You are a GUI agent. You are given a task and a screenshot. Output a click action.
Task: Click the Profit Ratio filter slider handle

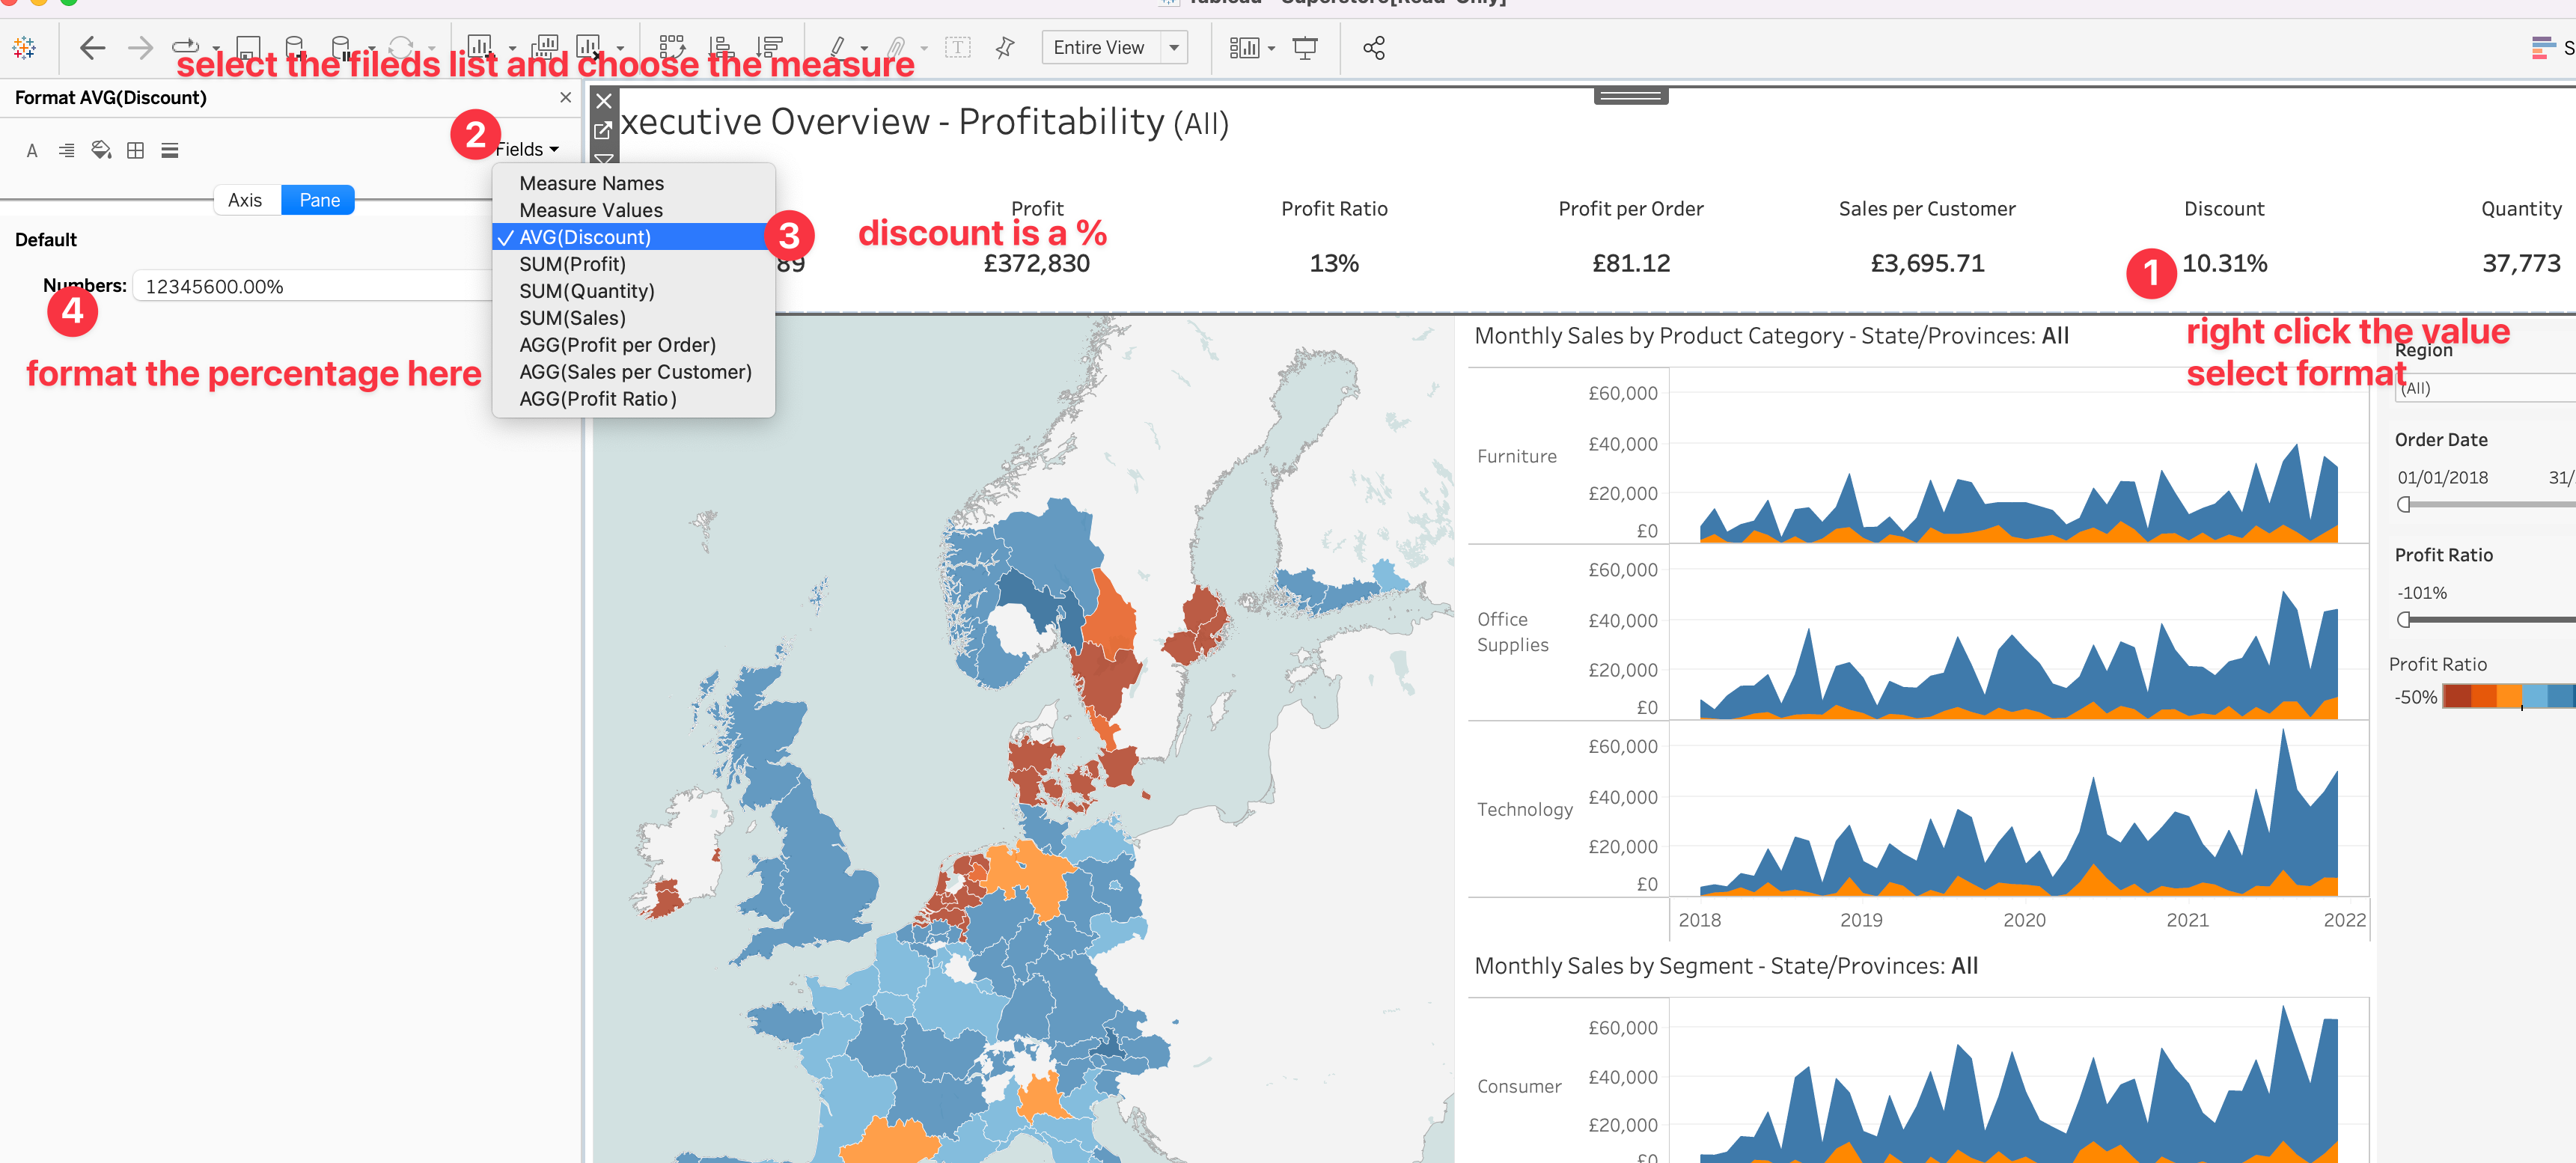[2403, 620]
